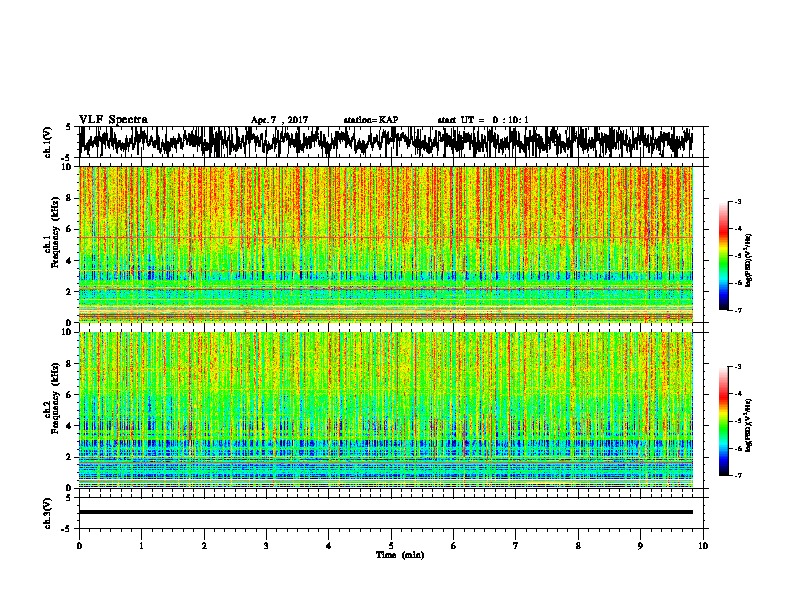
Task: Click the ch.2 colorbar log(PSD) label
Action: pyautogui.click(x=748, y=425)
